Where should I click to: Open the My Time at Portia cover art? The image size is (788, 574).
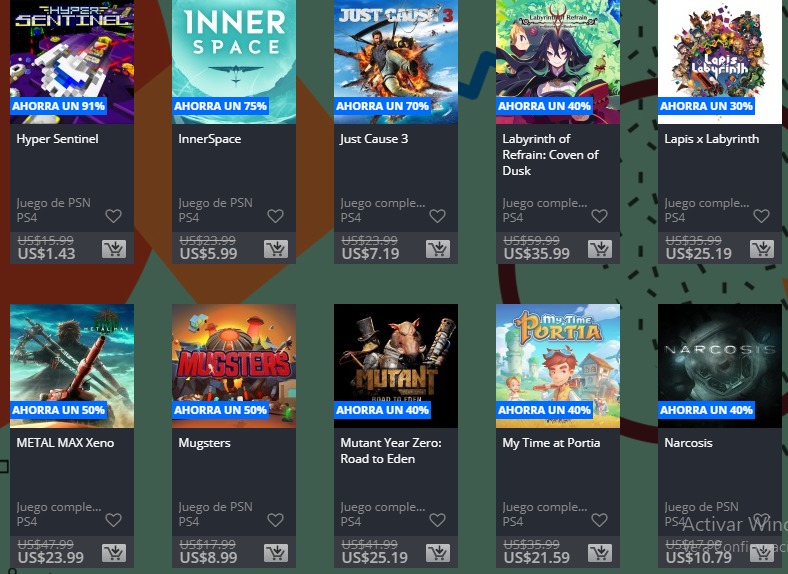pyautogui.click(x=558, y=366)
